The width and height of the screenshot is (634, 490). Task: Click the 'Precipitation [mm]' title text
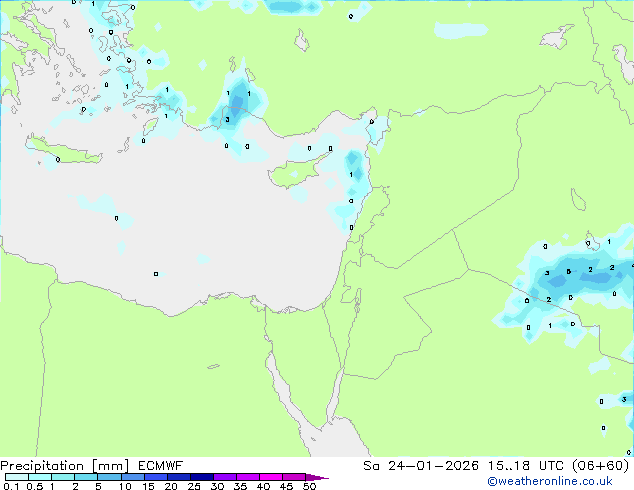click(65, 466)
